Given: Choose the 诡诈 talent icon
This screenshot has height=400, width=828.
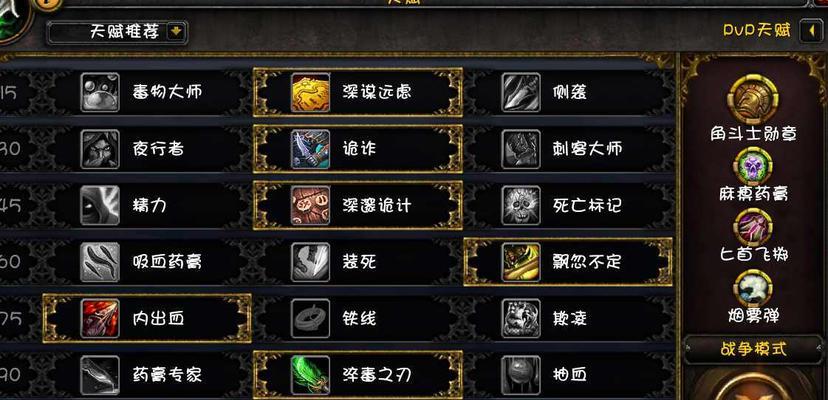Looking at the screenshot, I should pos(310,149).
